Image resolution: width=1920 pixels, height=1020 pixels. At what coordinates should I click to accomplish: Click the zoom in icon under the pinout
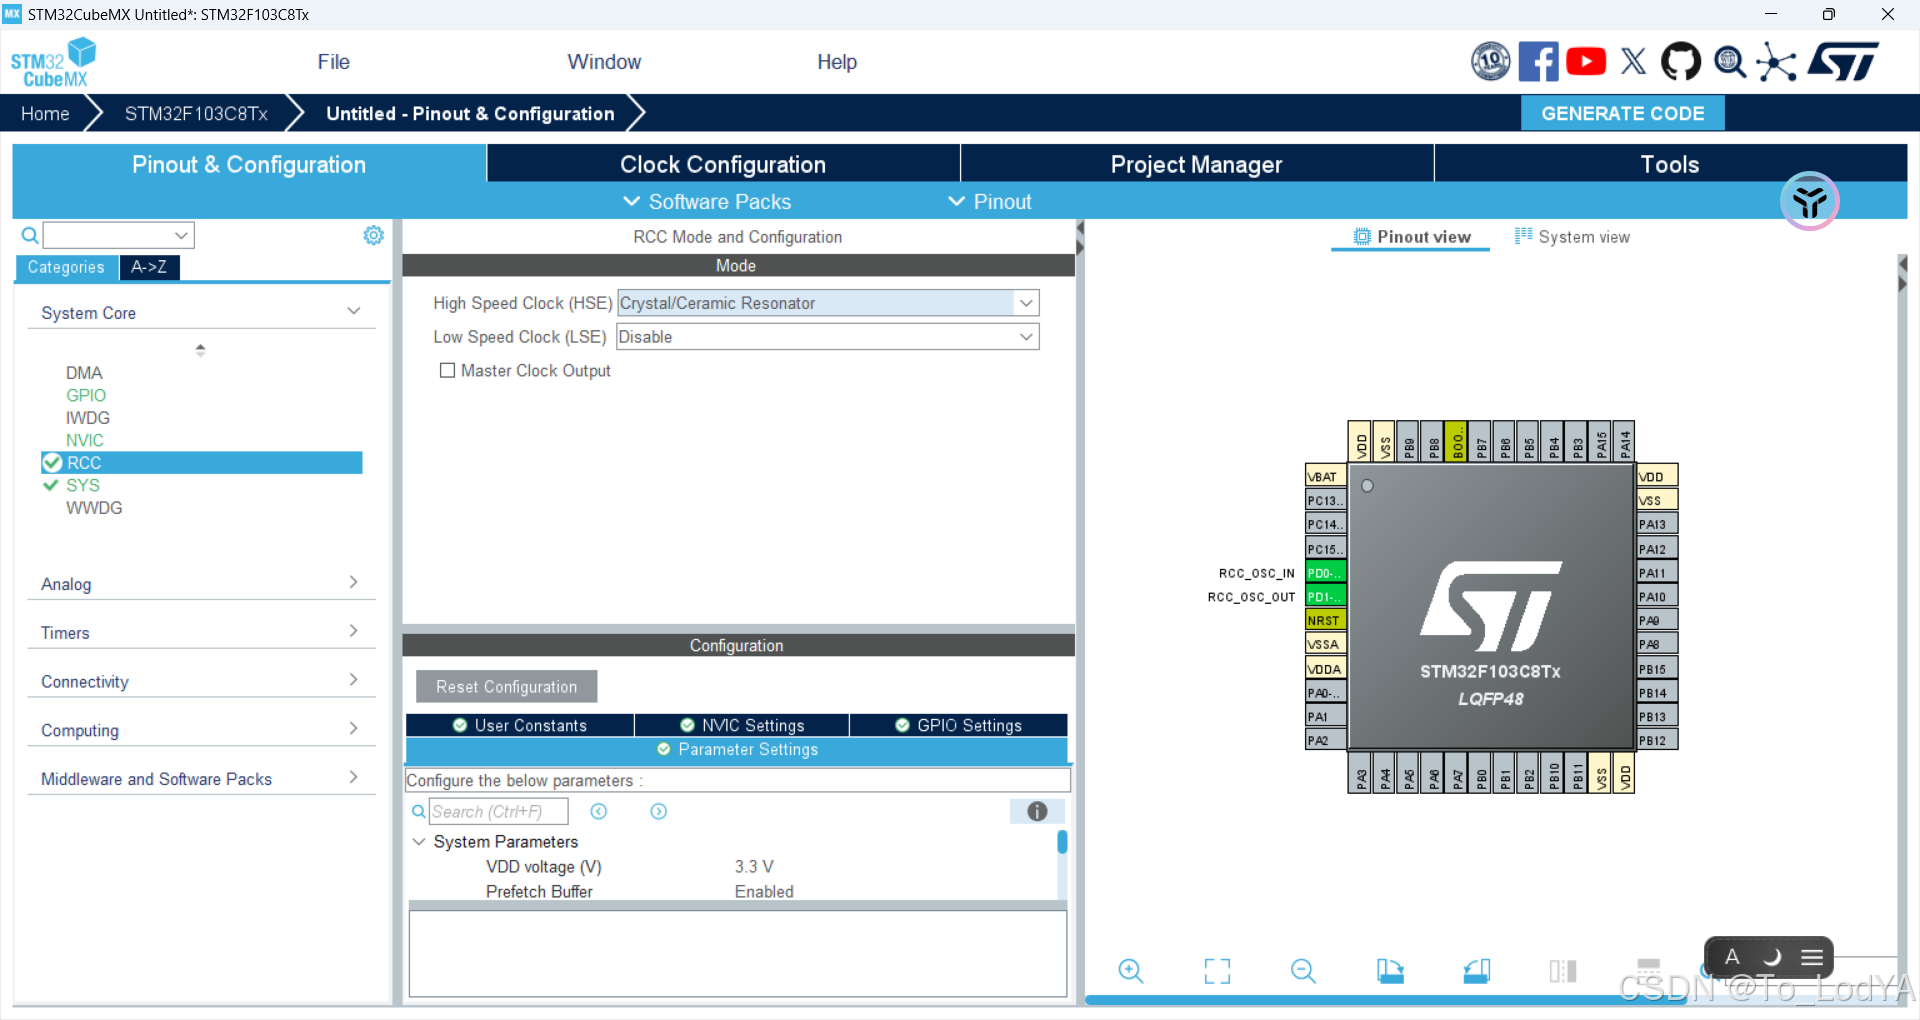coord(1131,971)
